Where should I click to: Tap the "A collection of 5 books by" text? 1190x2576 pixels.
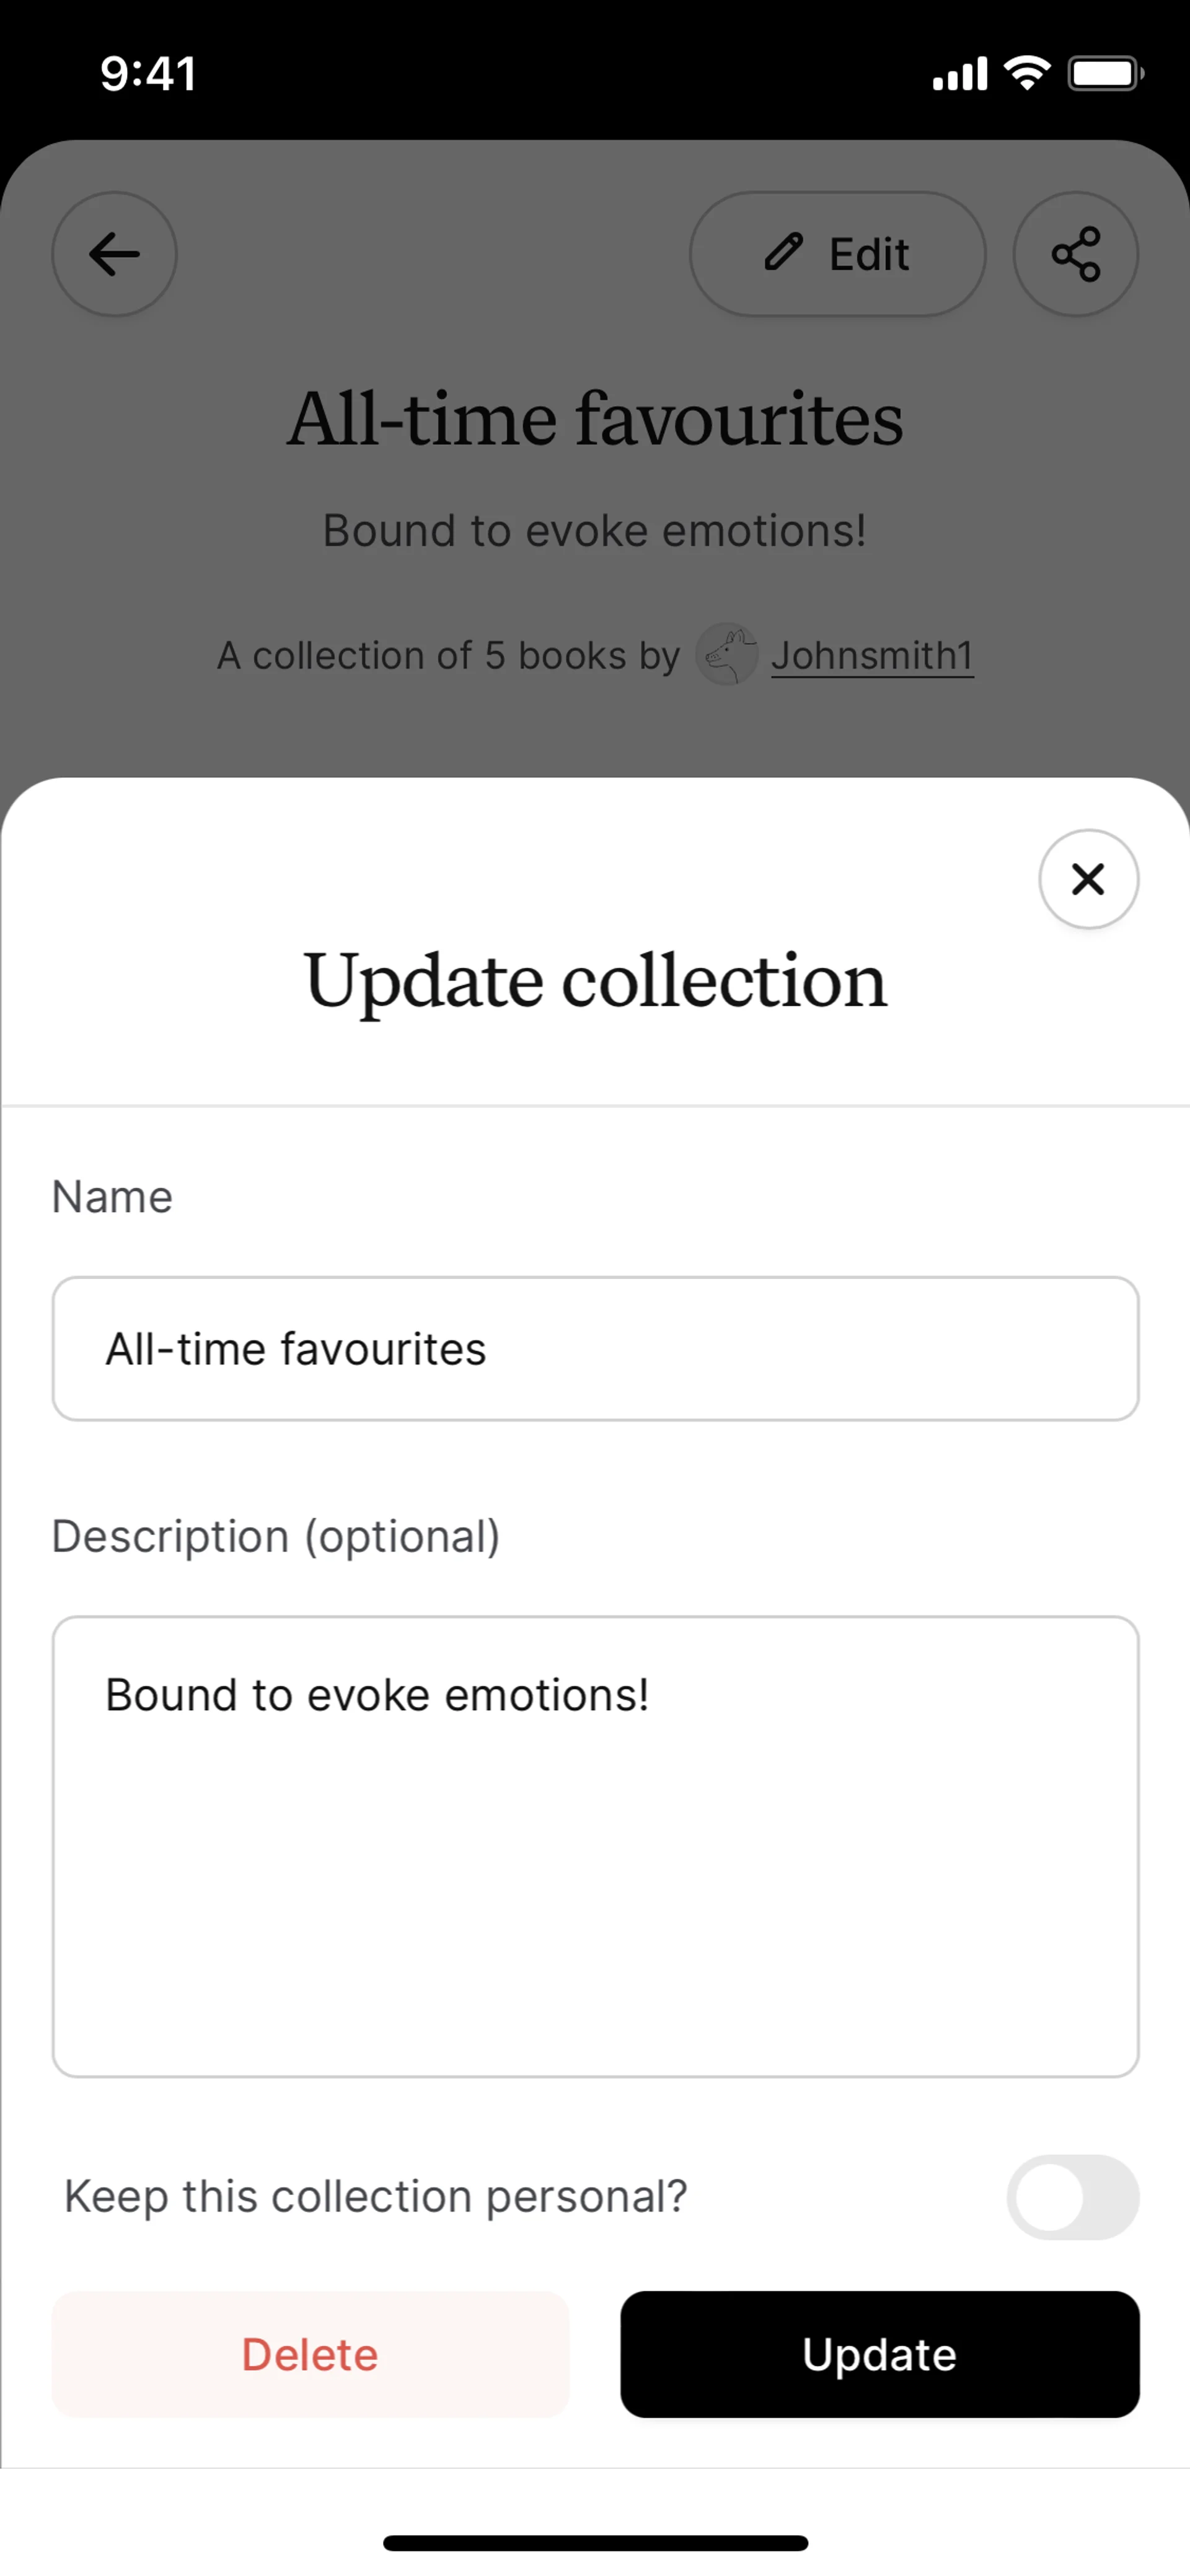pos(448,656)
